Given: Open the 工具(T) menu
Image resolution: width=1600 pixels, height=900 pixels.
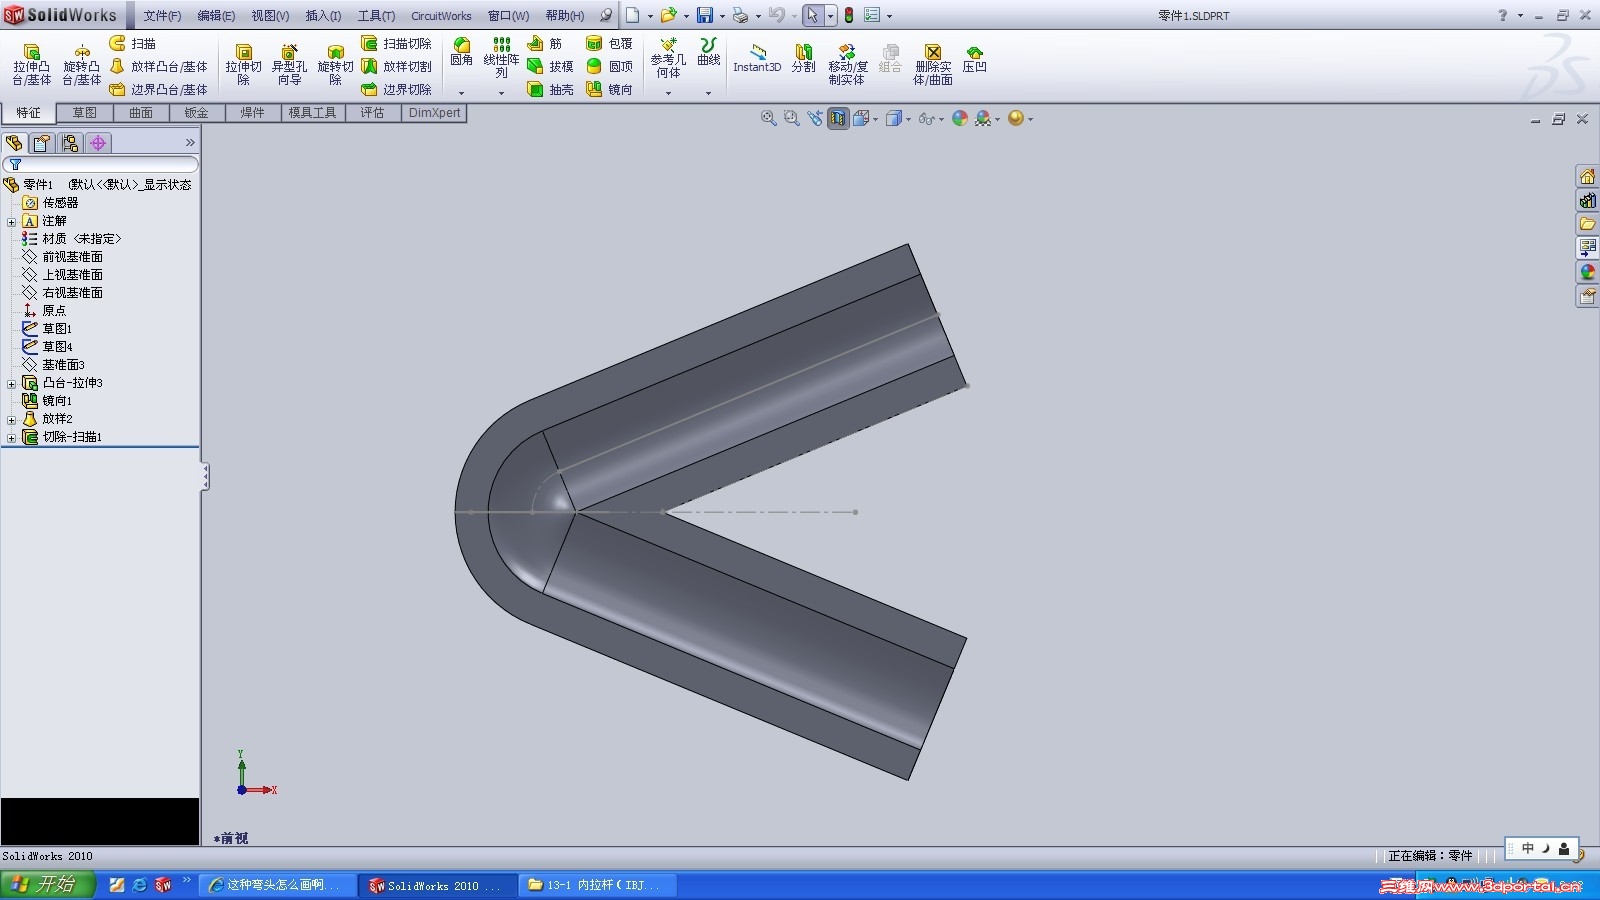Looking at the screenshot, I should click(x=376, y=16).
